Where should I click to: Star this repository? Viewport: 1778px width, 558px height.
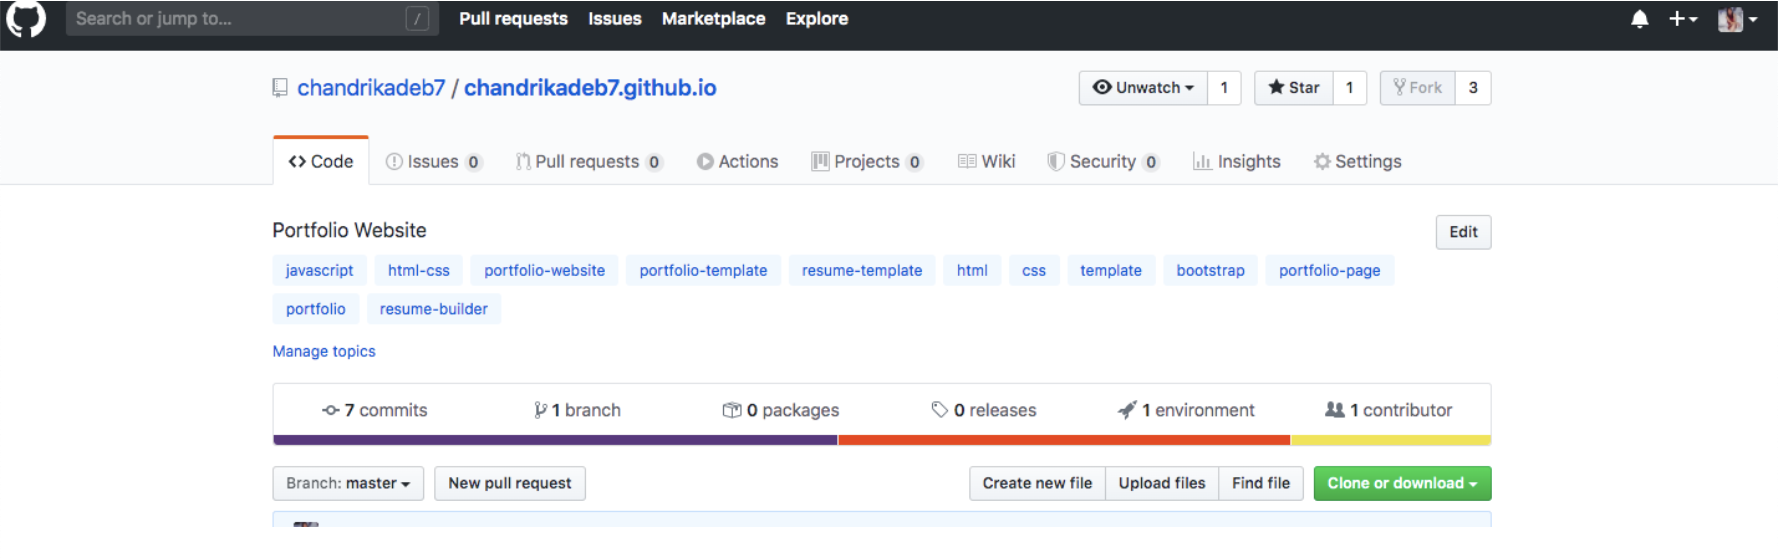pyautogui.click(x=1294, y=88)
